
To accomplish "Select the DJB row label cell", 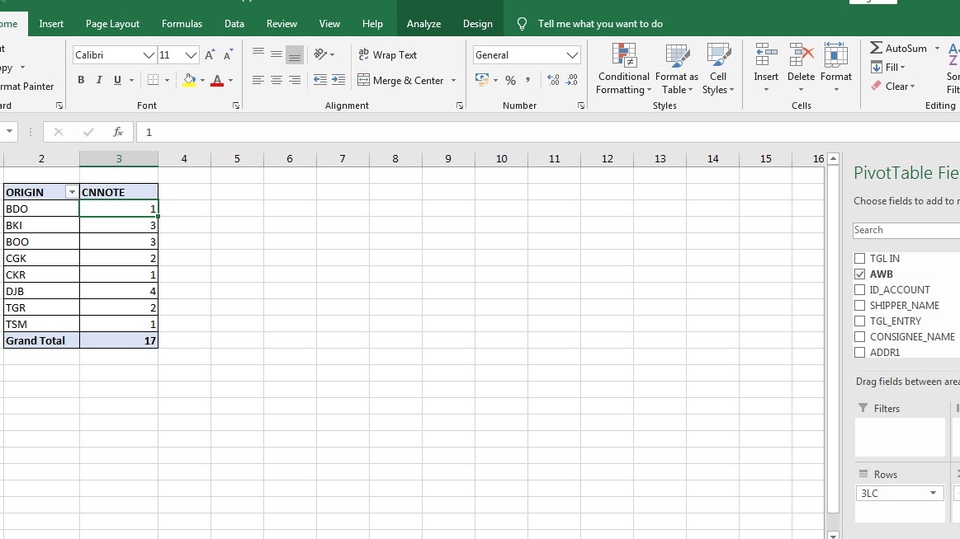I will (x=42, y=292).
